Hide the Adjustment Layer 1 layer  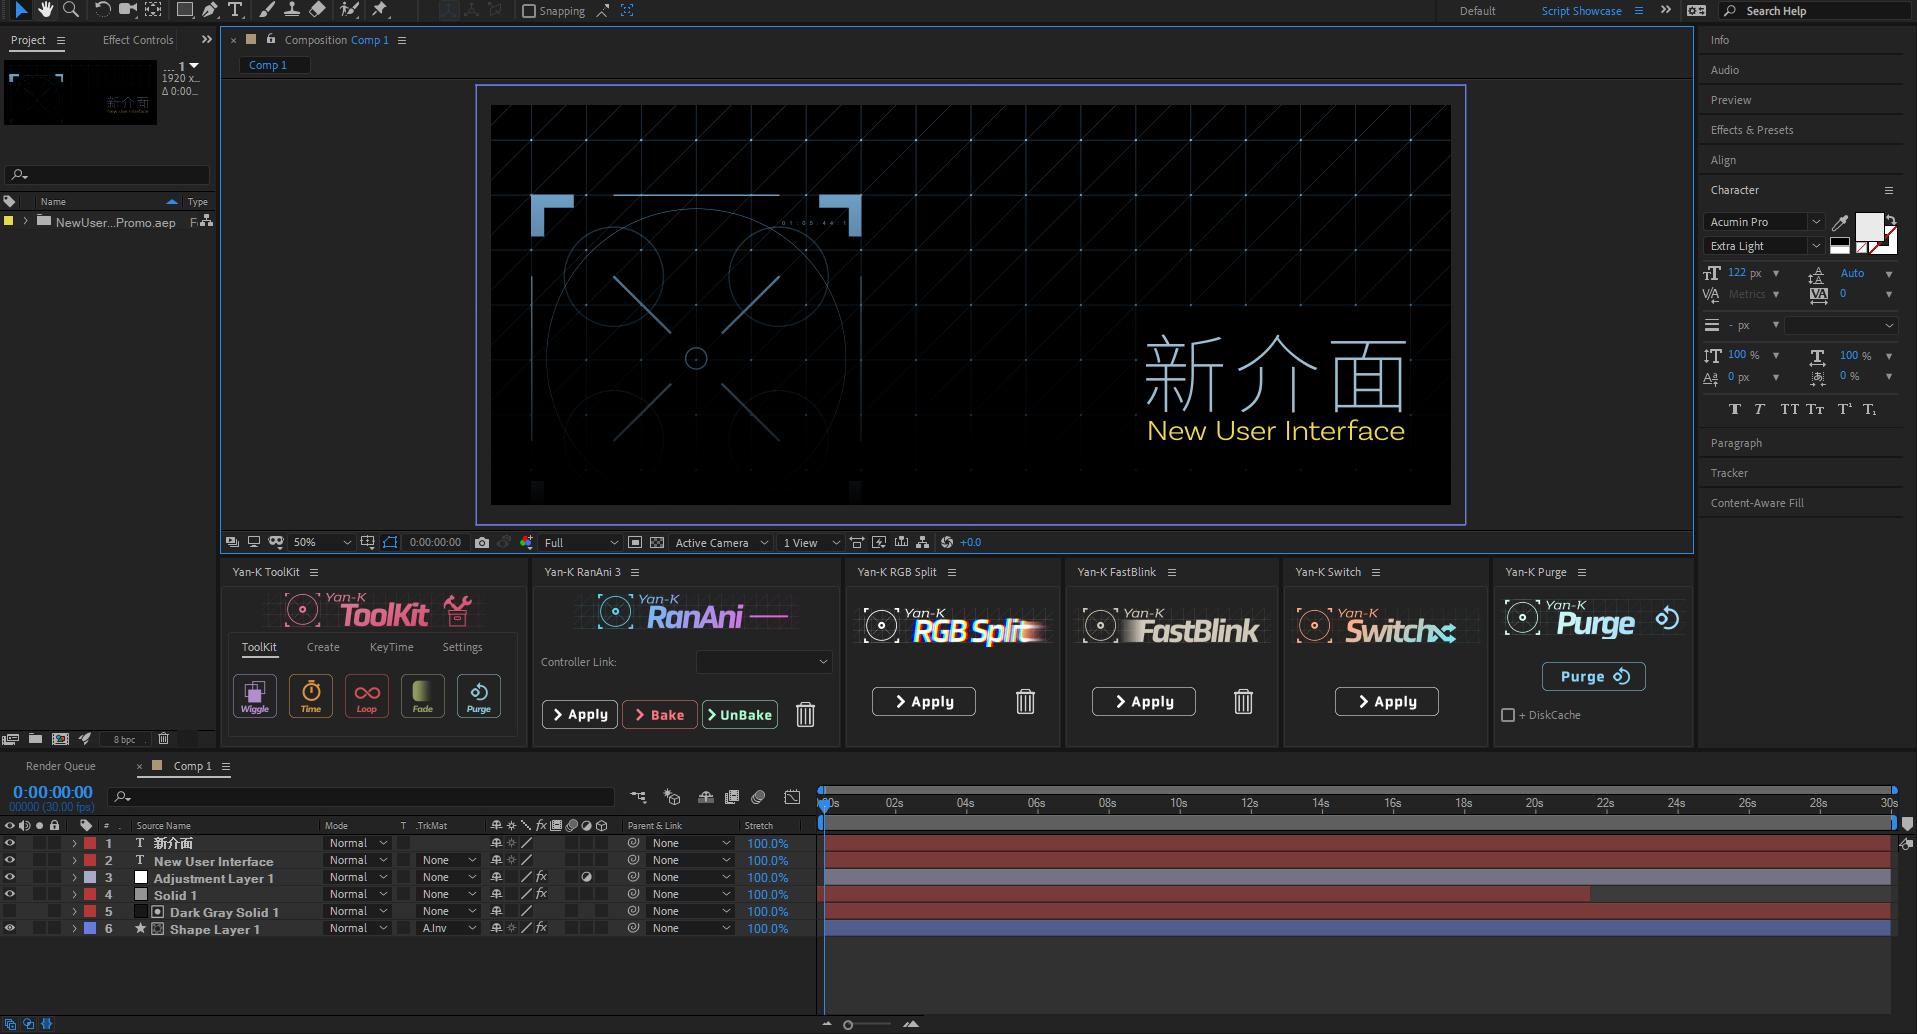tap(10, 877)
